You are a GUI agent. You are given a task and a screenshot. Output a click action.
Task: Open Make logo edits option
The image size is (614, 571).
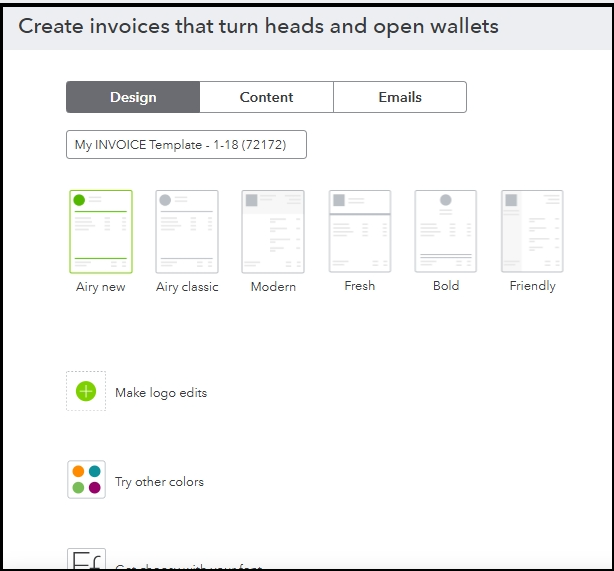click(161, 393)
